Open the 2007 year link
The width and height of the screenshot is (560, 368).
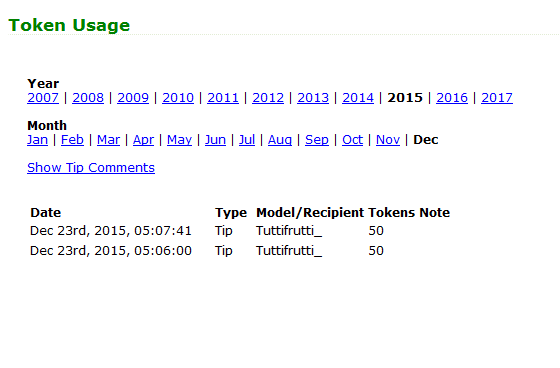point(43,98)
